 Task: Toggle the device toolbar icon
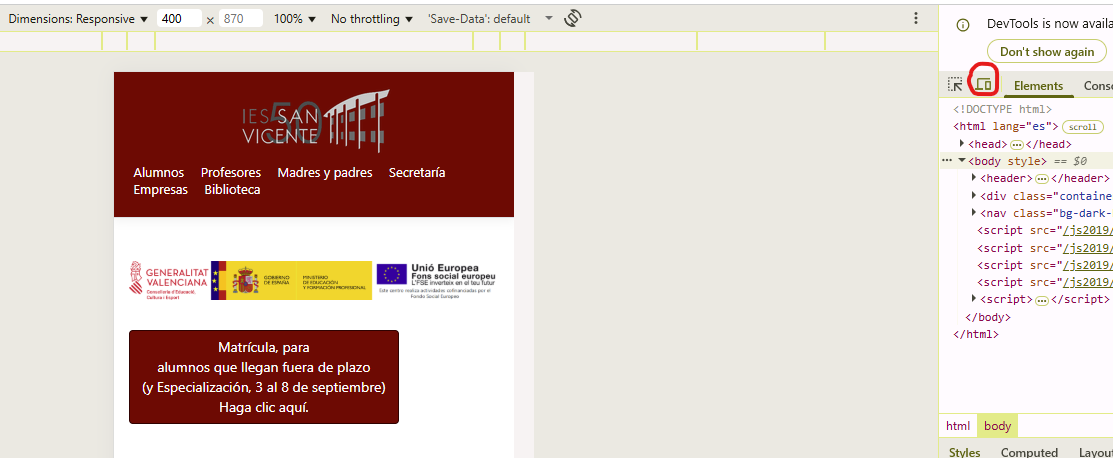point(984,85)
